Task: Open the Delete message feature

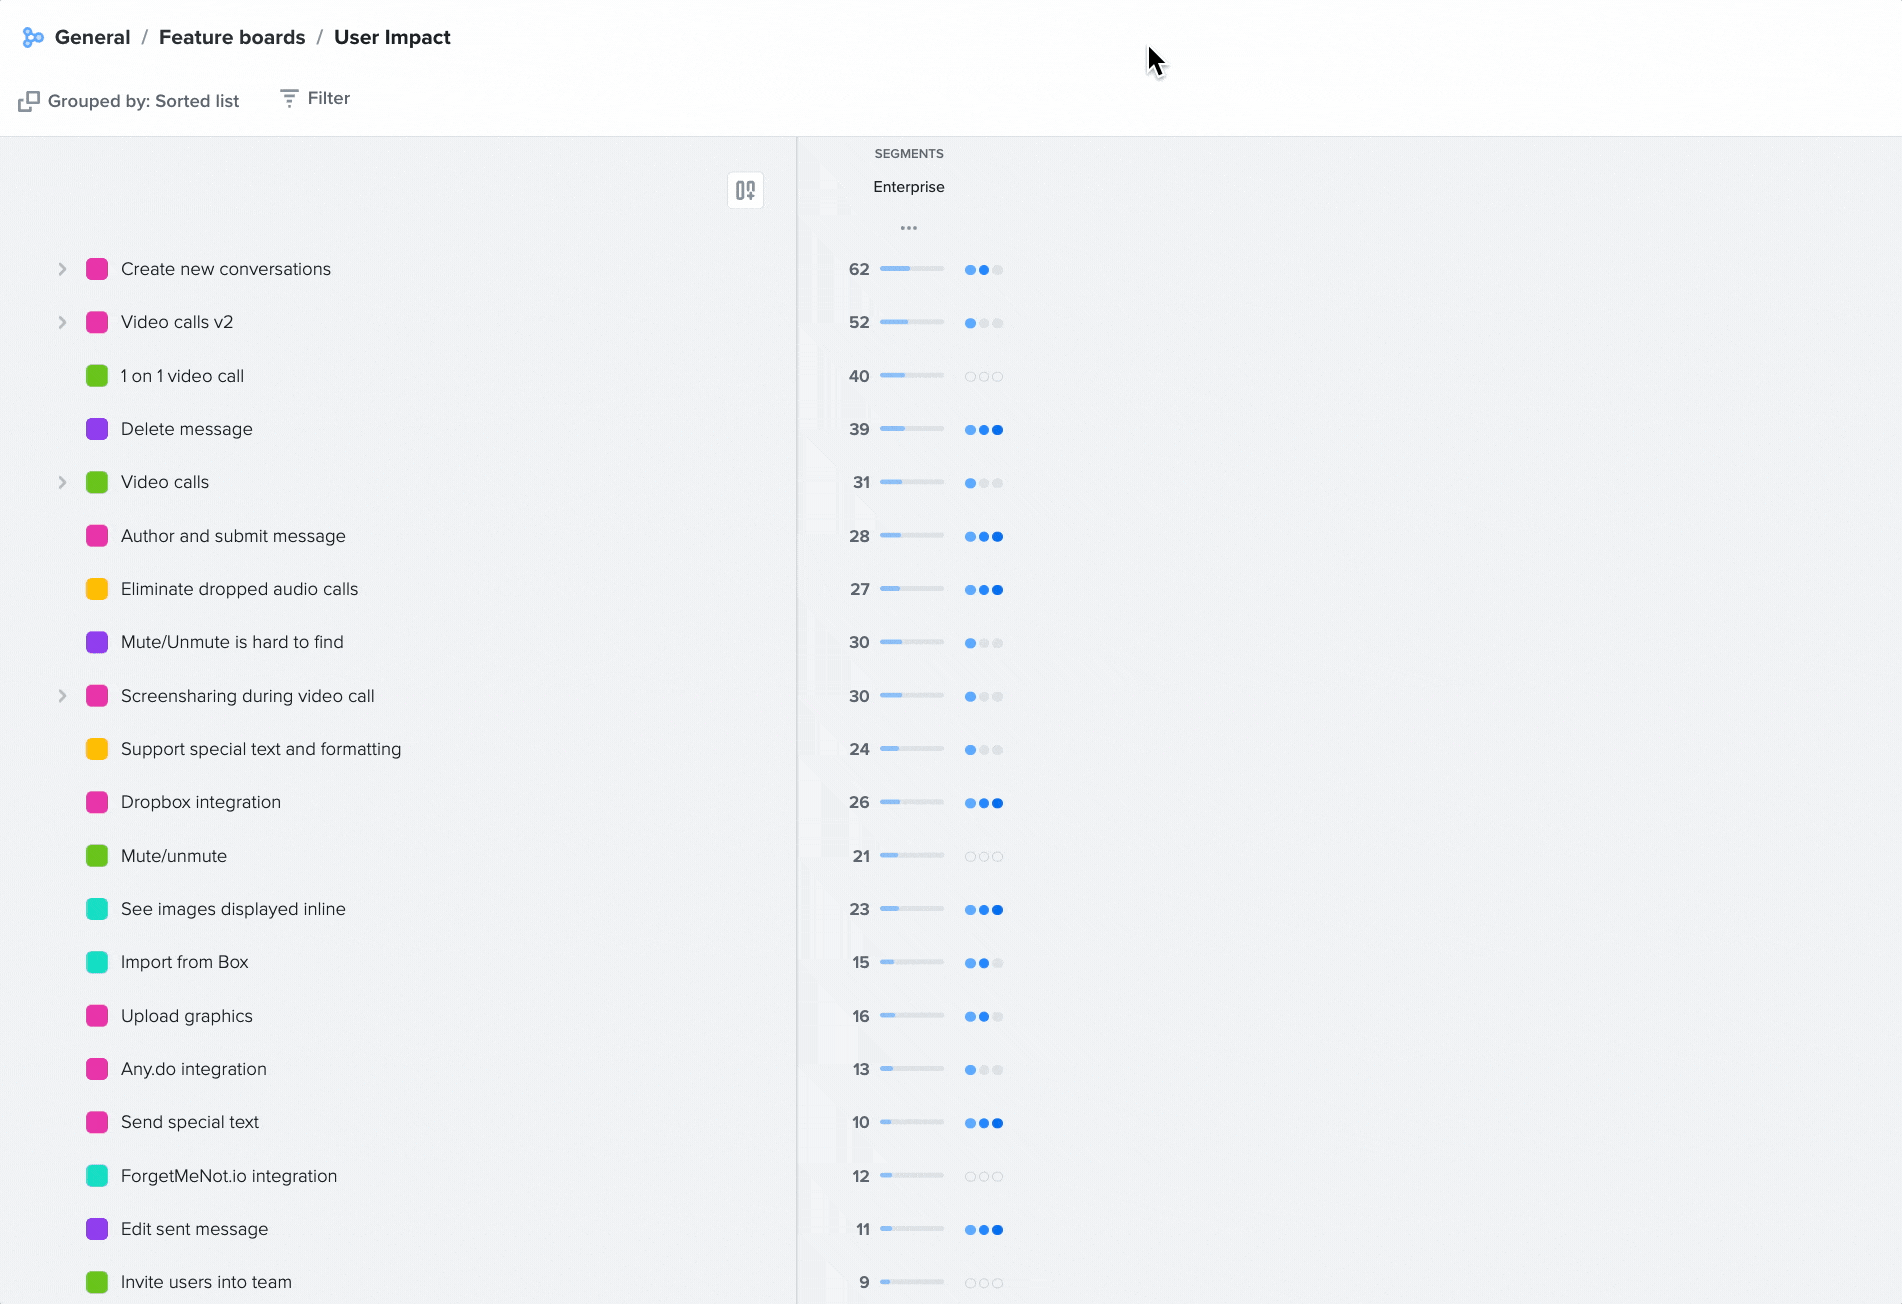Action: (187, 429)
